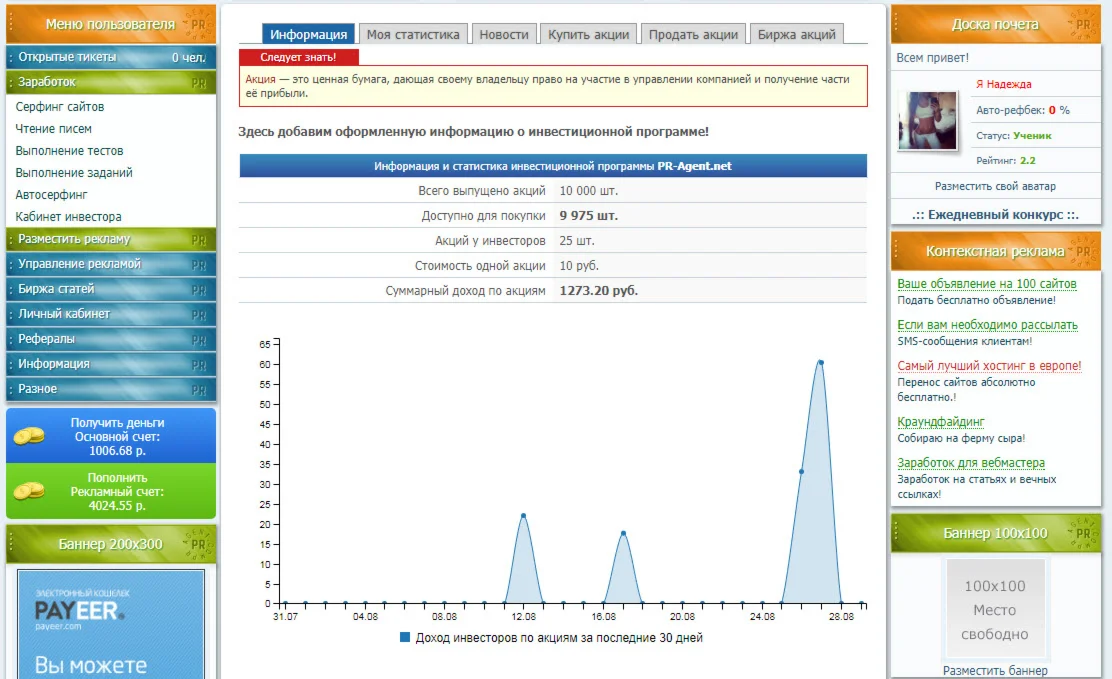The height and width of the screenshot is (679, 1112).
Task: Expand Разместить рекламу menu section
Action: tap(111, 240)
